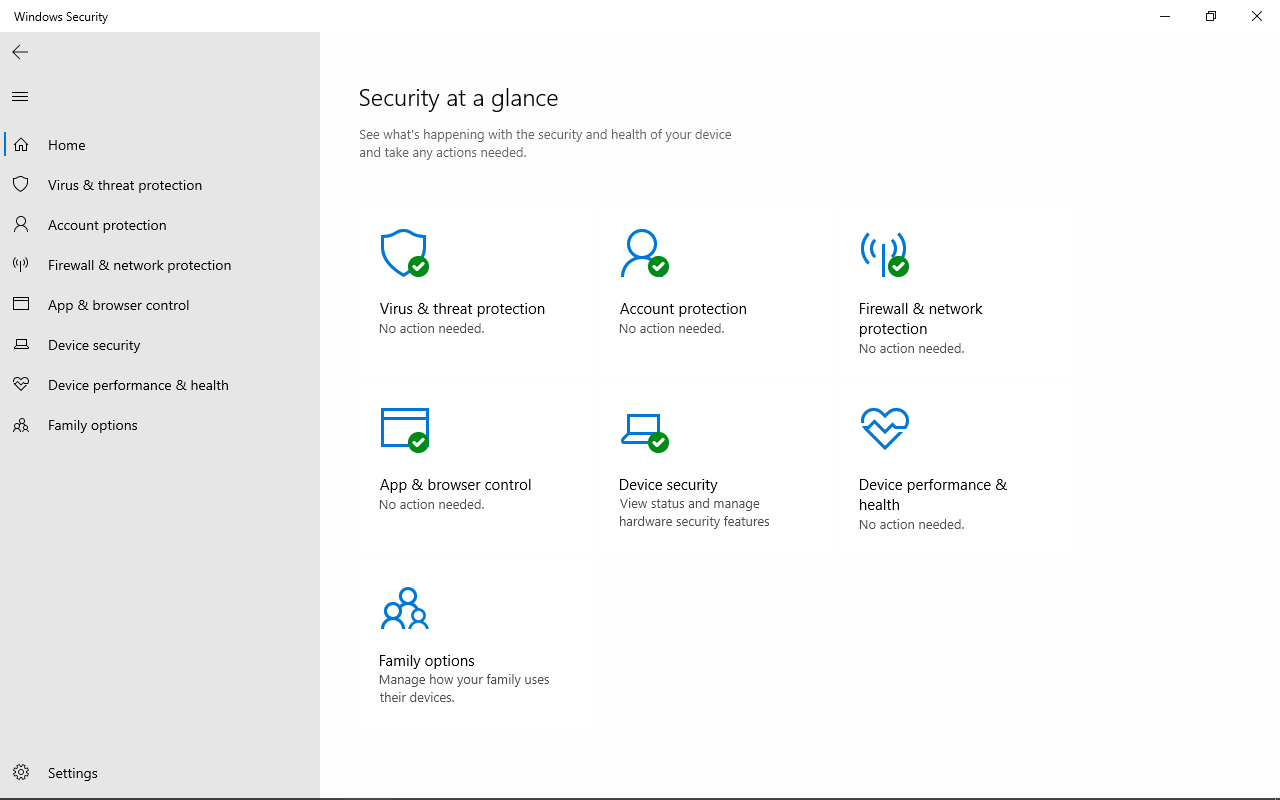Go back using the back arrow
The height and width of the screenshot is (800, 1280).
click(x=20, y=52)
